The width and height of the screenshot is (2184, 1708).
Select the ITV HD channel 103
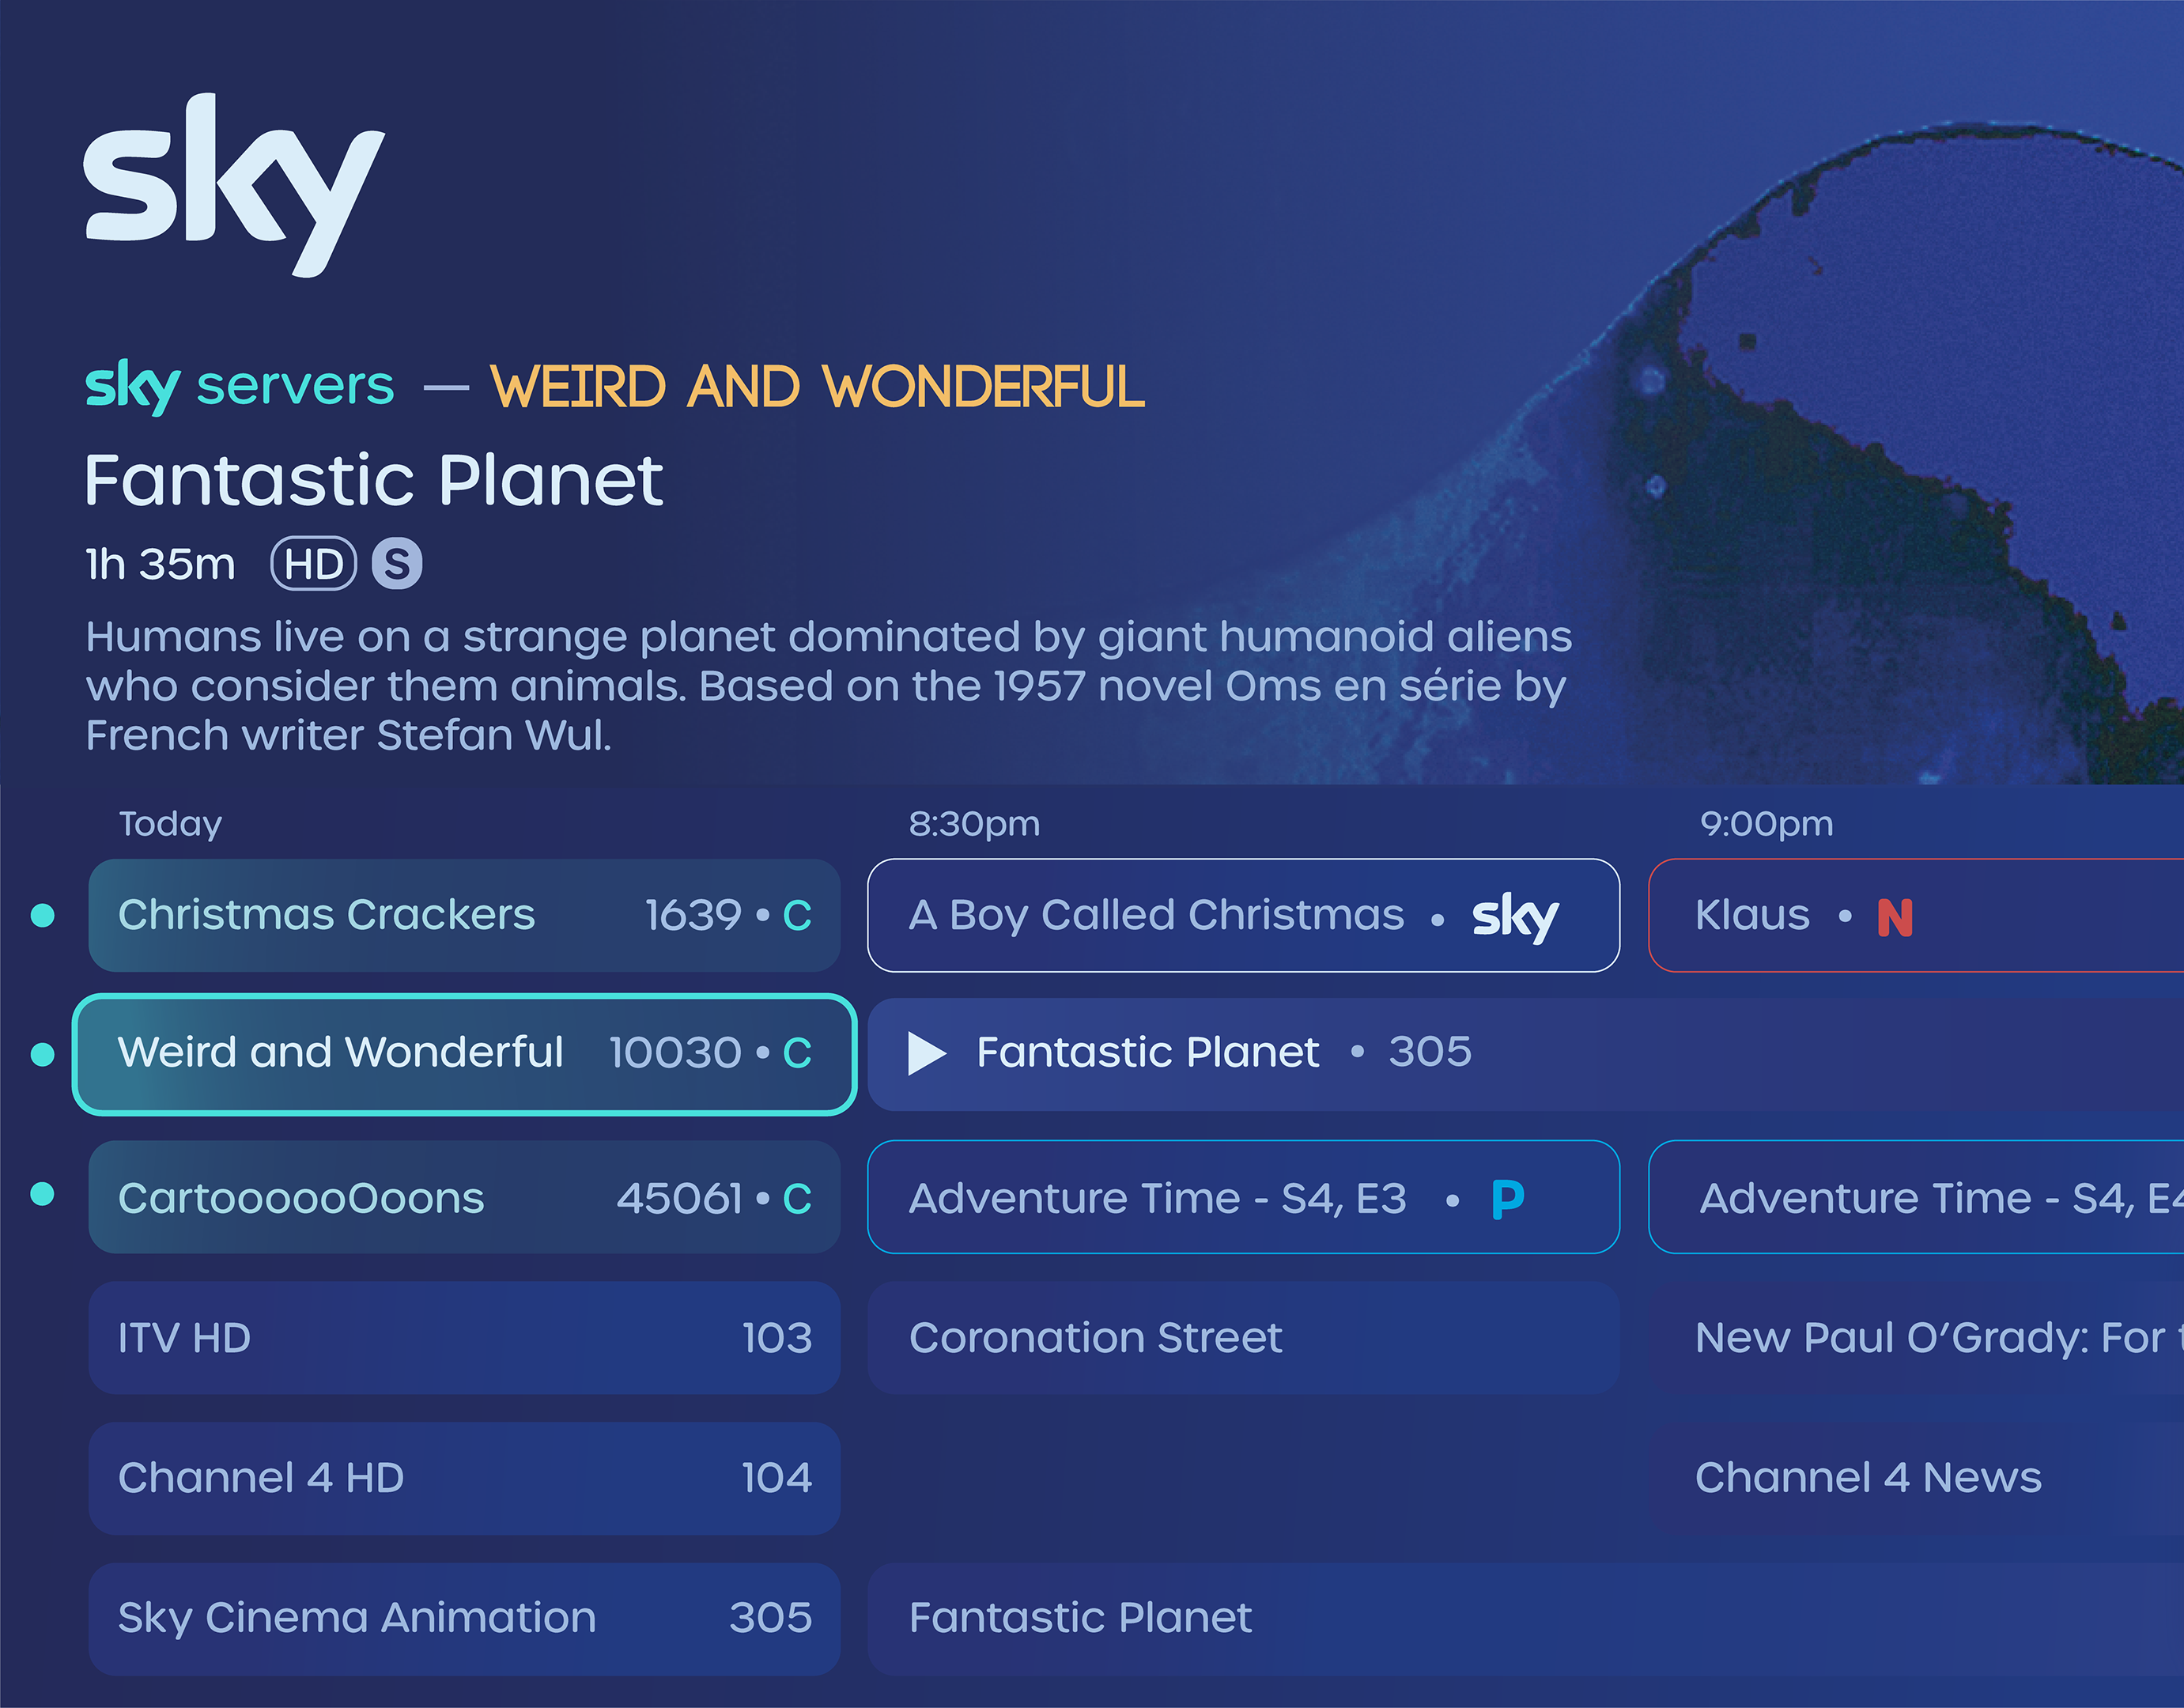[x=464, y=1338]
